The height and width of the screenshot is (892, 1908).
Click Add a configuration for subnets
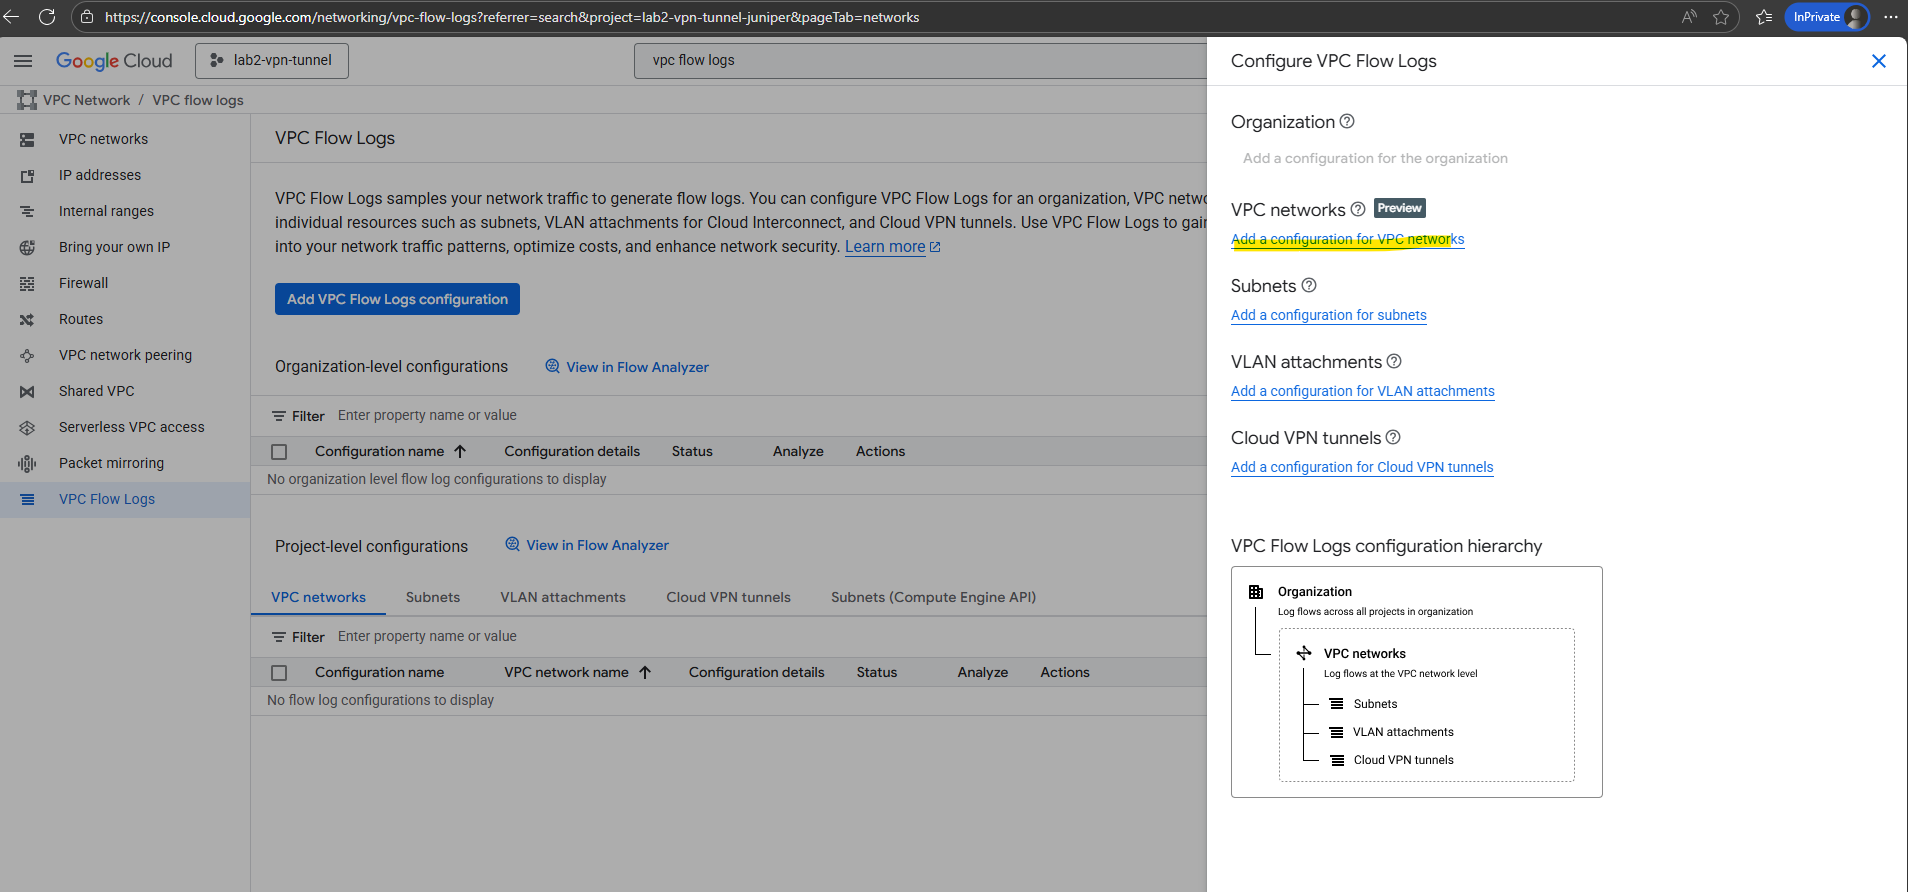coord(1328,315)
